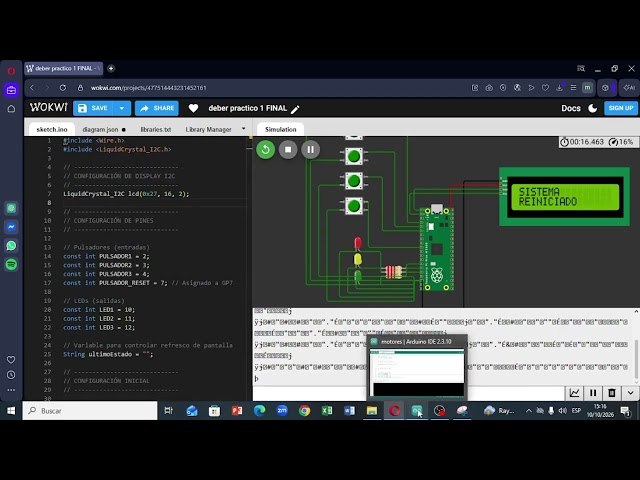This screenshot has width=640, height=480.
Task: Open the Save dropdown arrow
Action: click(122, 108)
